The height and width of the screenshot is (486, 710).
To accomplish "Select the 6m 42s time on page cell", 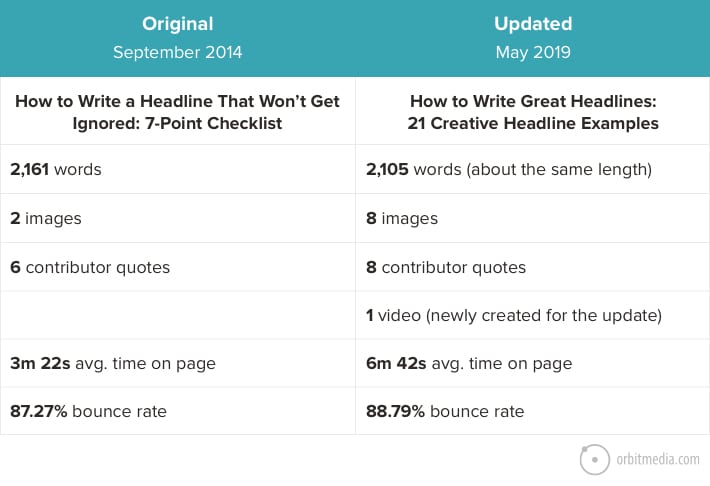I will coord(532,363).
